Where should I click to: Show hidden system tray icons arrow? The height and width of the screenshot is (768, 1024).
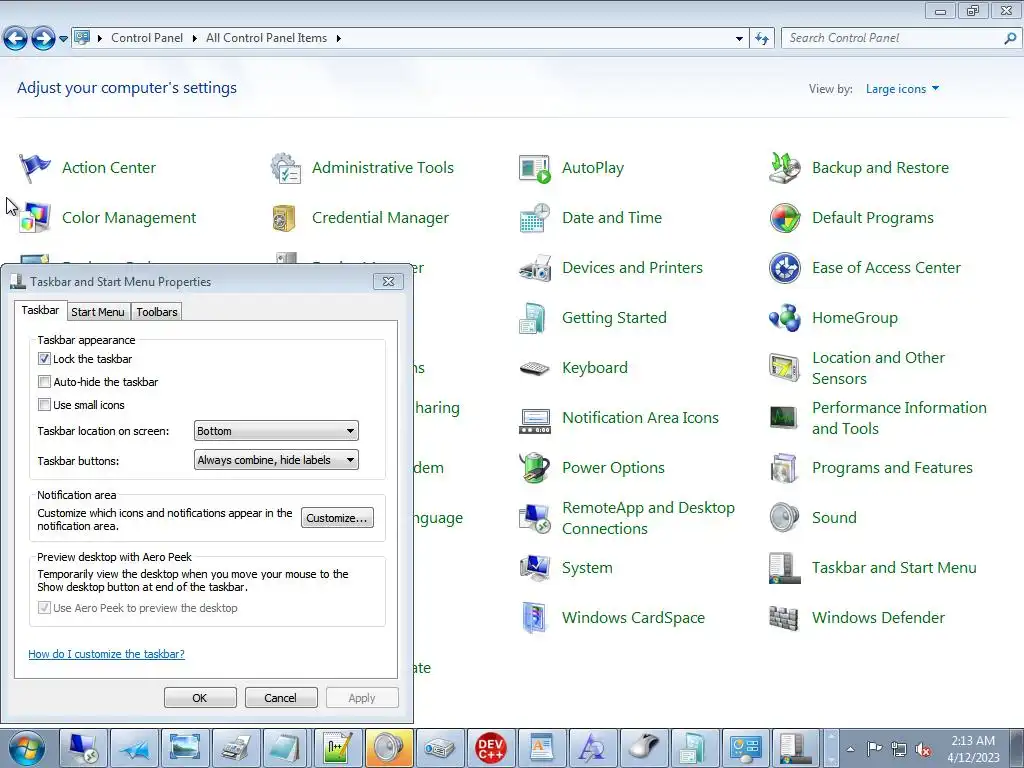[x=850, y=749]
